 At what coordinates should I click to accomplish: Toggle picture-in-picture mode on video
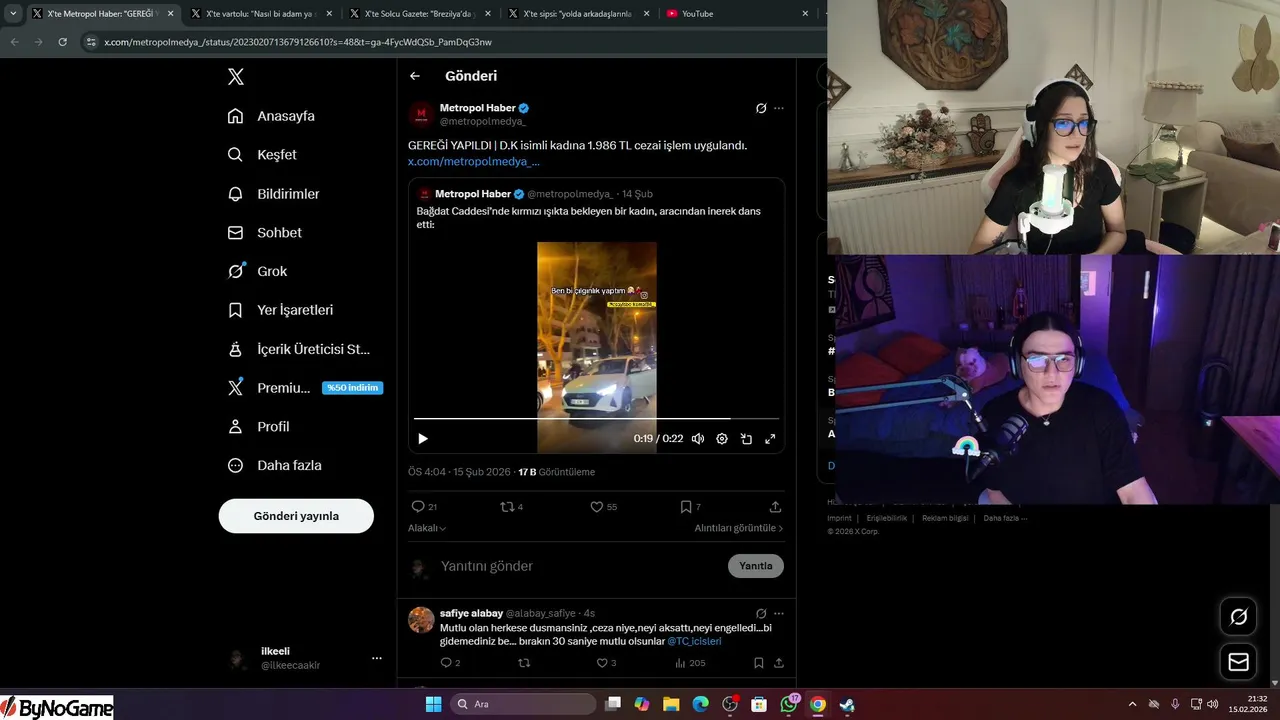click(746, 438)
